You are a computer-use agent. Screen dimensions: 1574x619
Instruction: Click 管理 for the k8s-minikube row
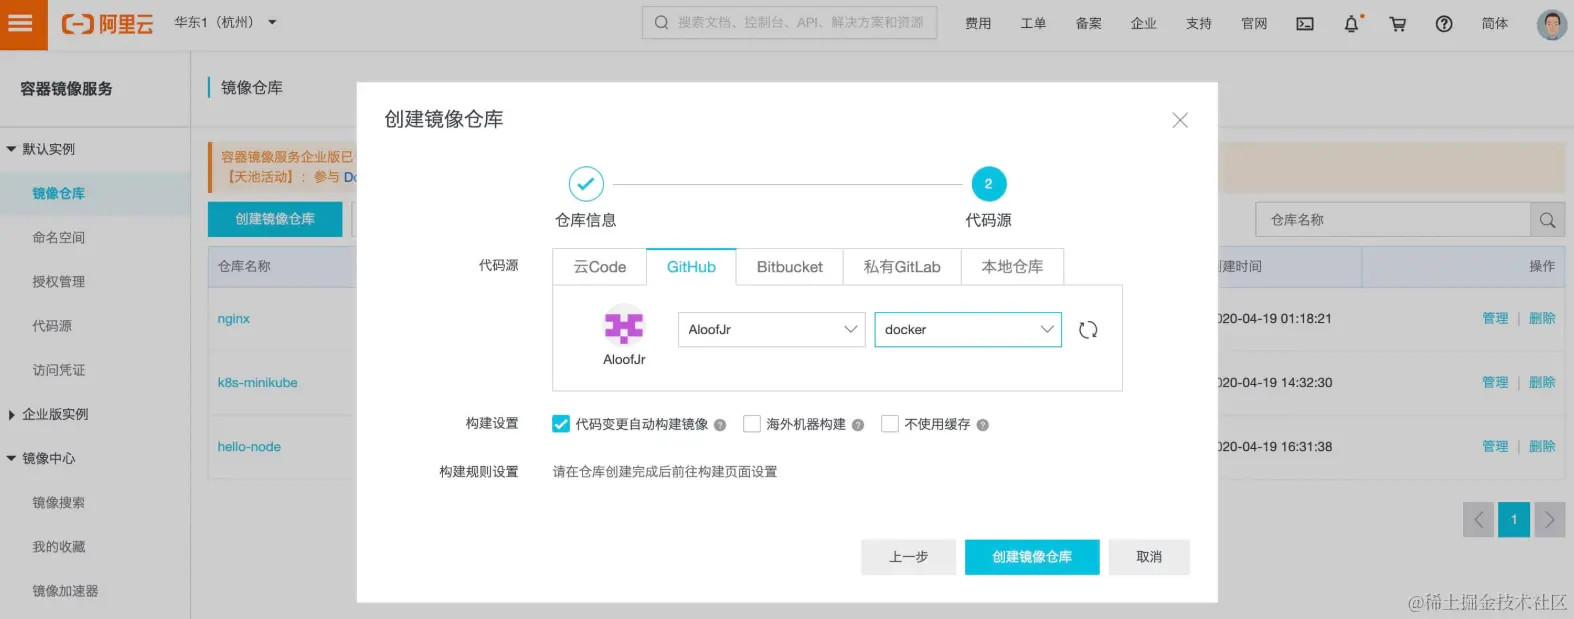click(x=1495, y=383)
